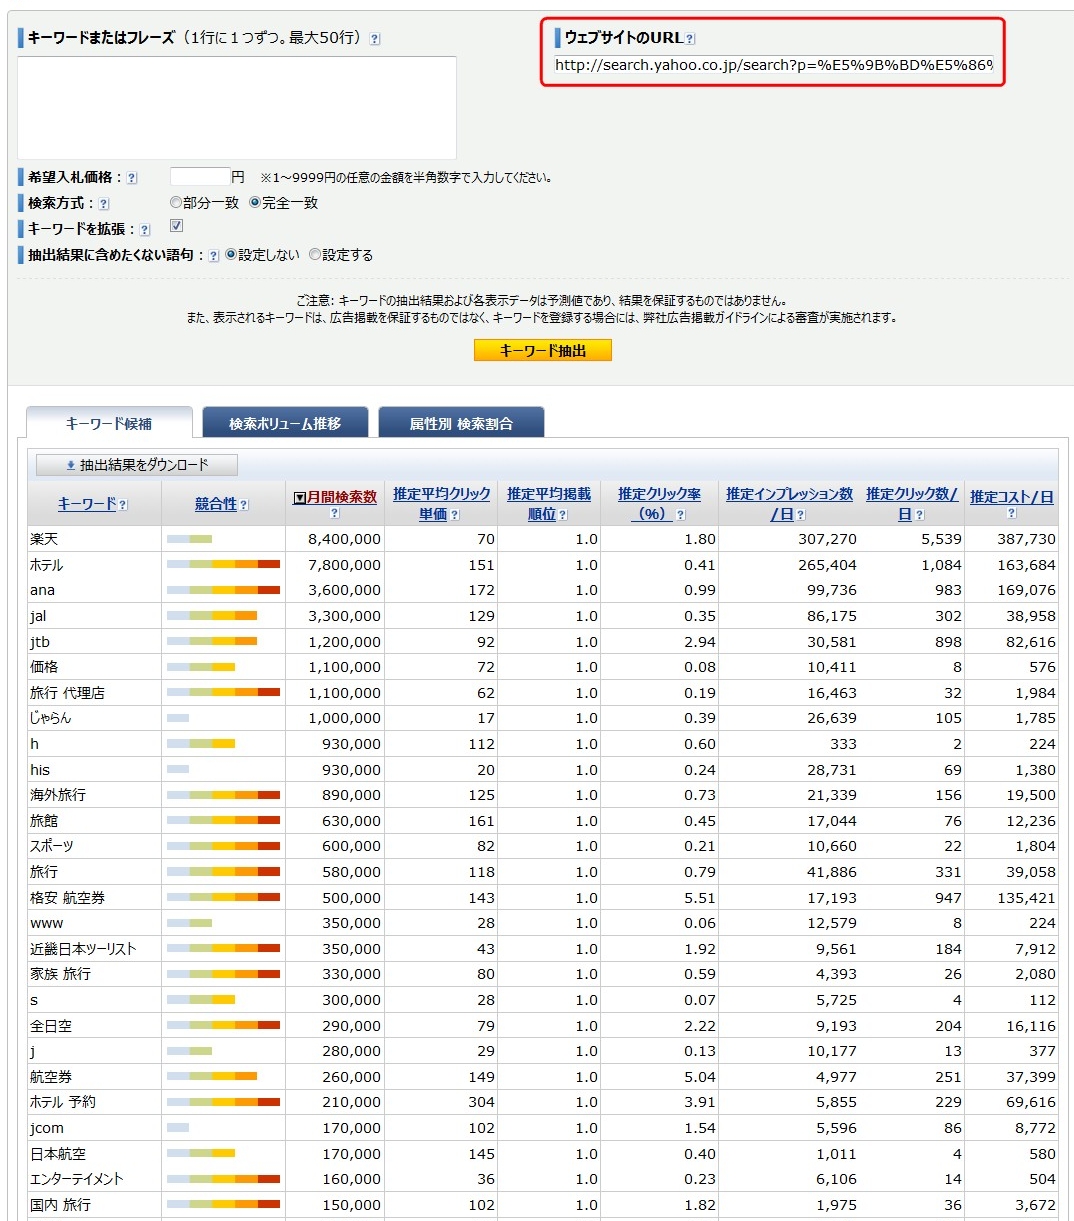1074x1221 pixels.
Task: Click 抽出結果をダウンロード button
Action: pos(137,465)
